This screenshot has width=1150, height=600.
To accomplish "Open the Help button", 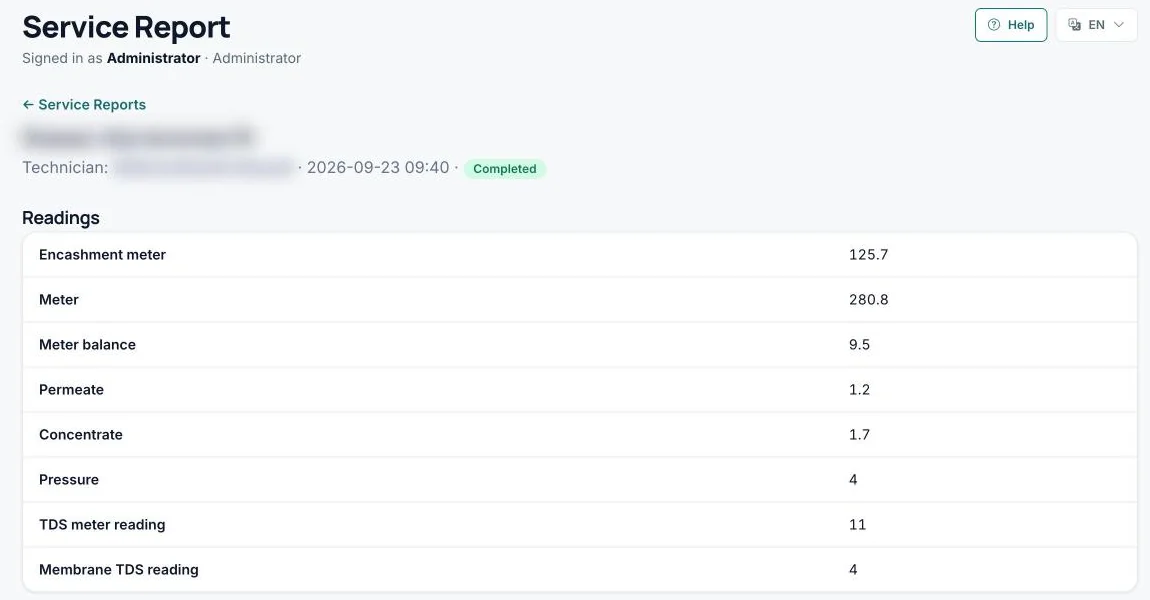I will [1011, 25].
